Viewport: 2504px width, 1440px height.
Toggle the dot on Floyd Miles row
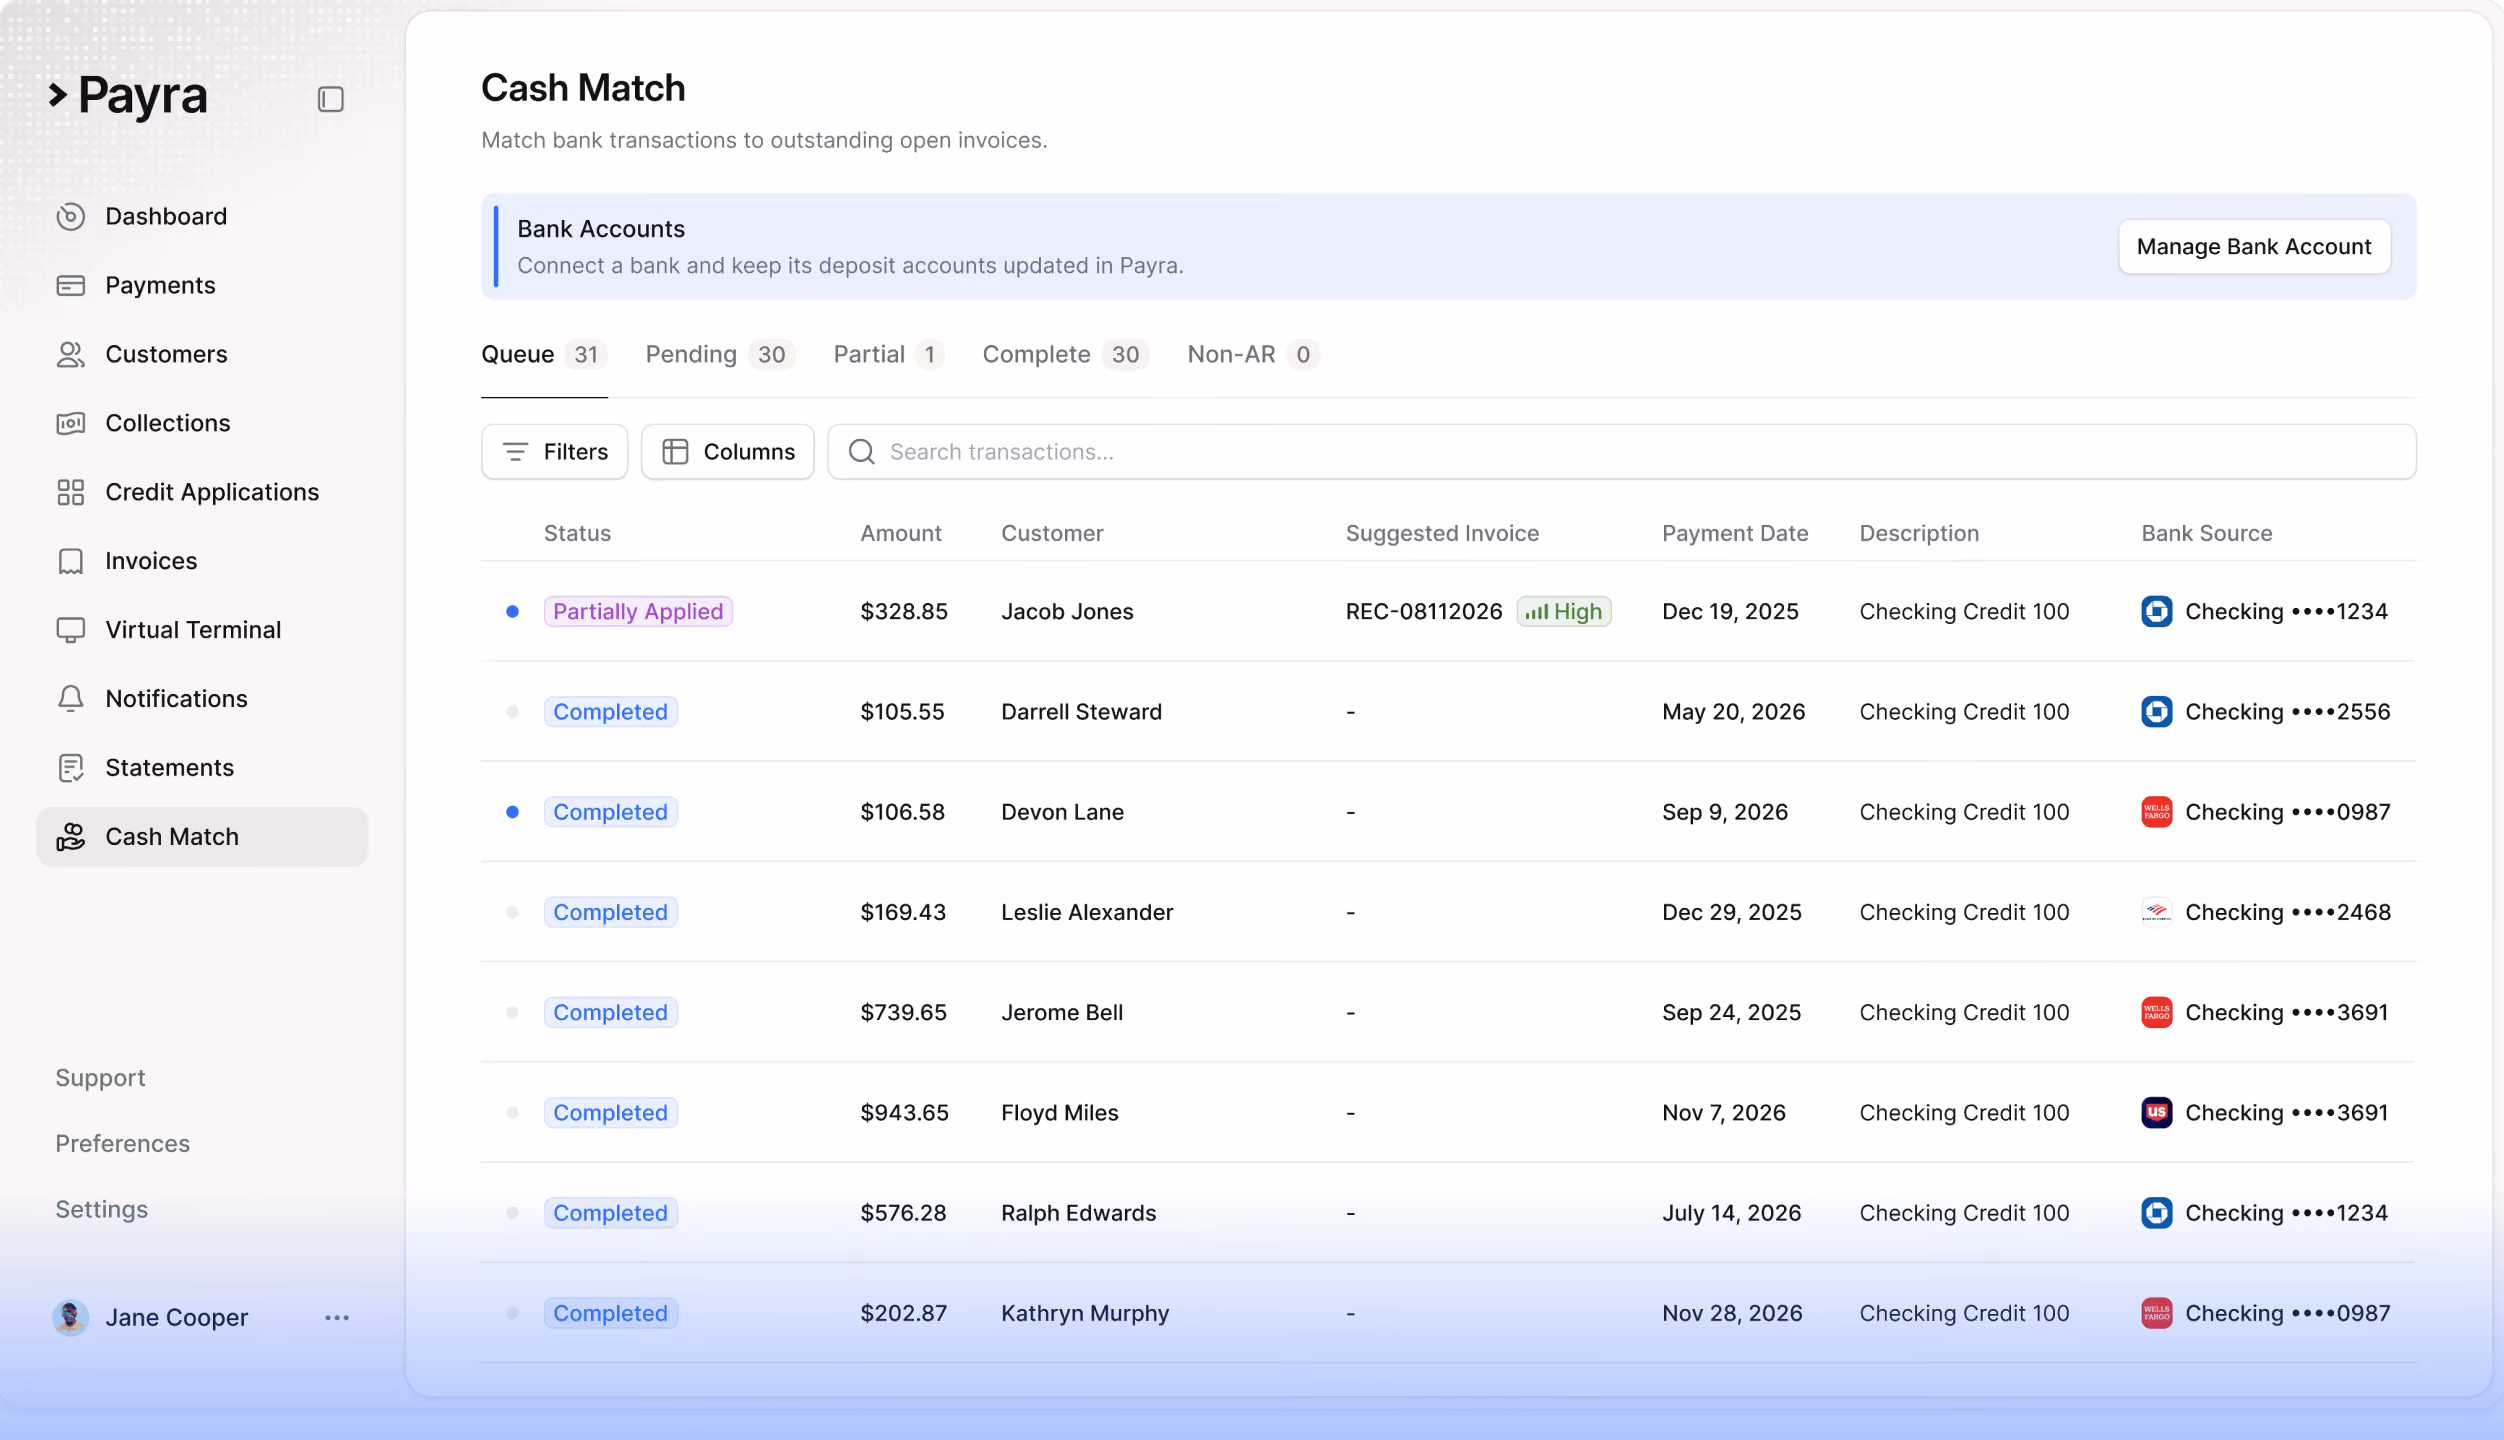click(x=512, y=1113)
